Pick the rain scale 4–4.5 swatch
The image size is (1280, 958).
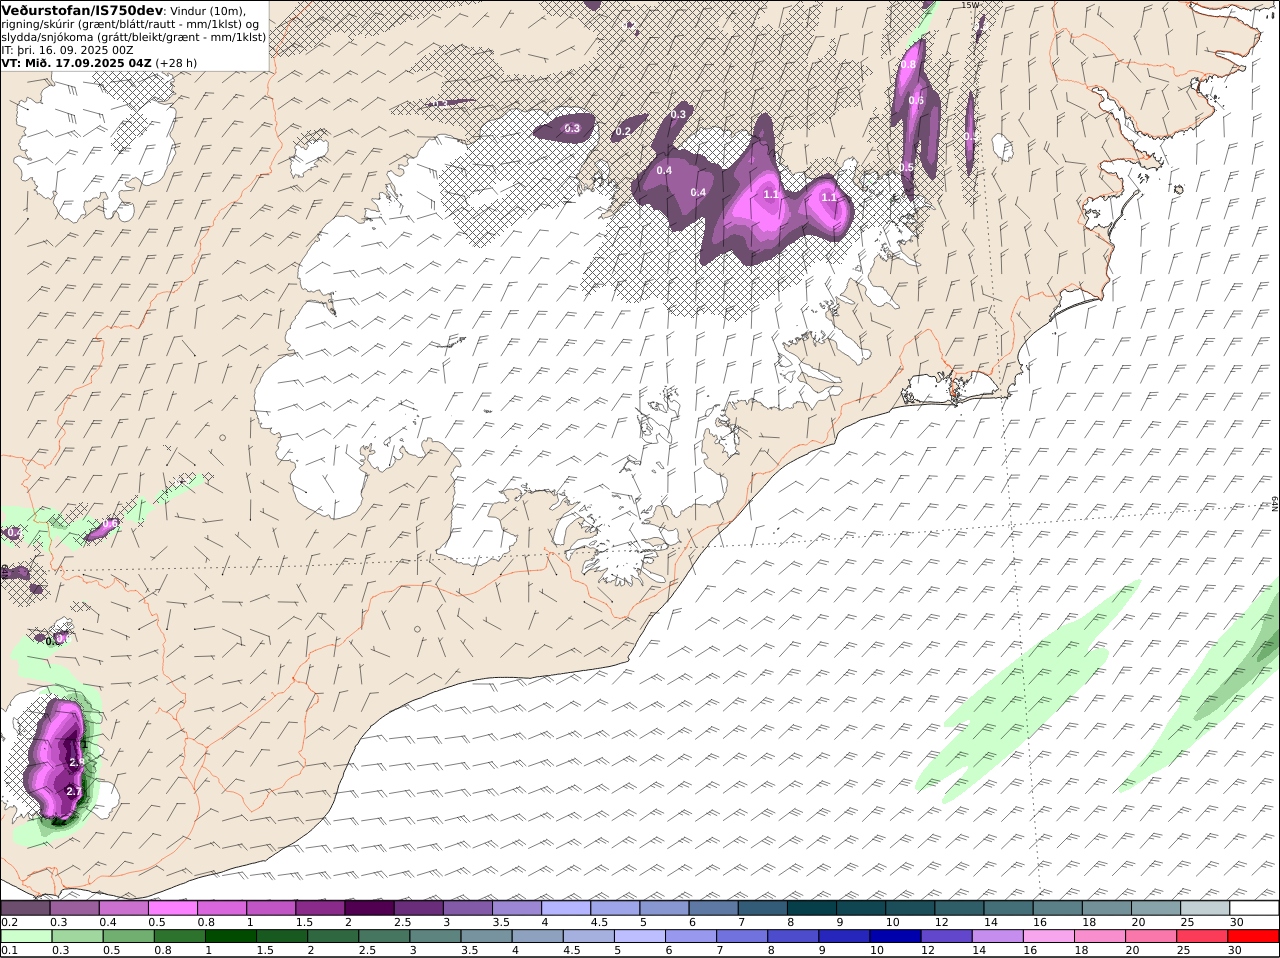[537, 936]
